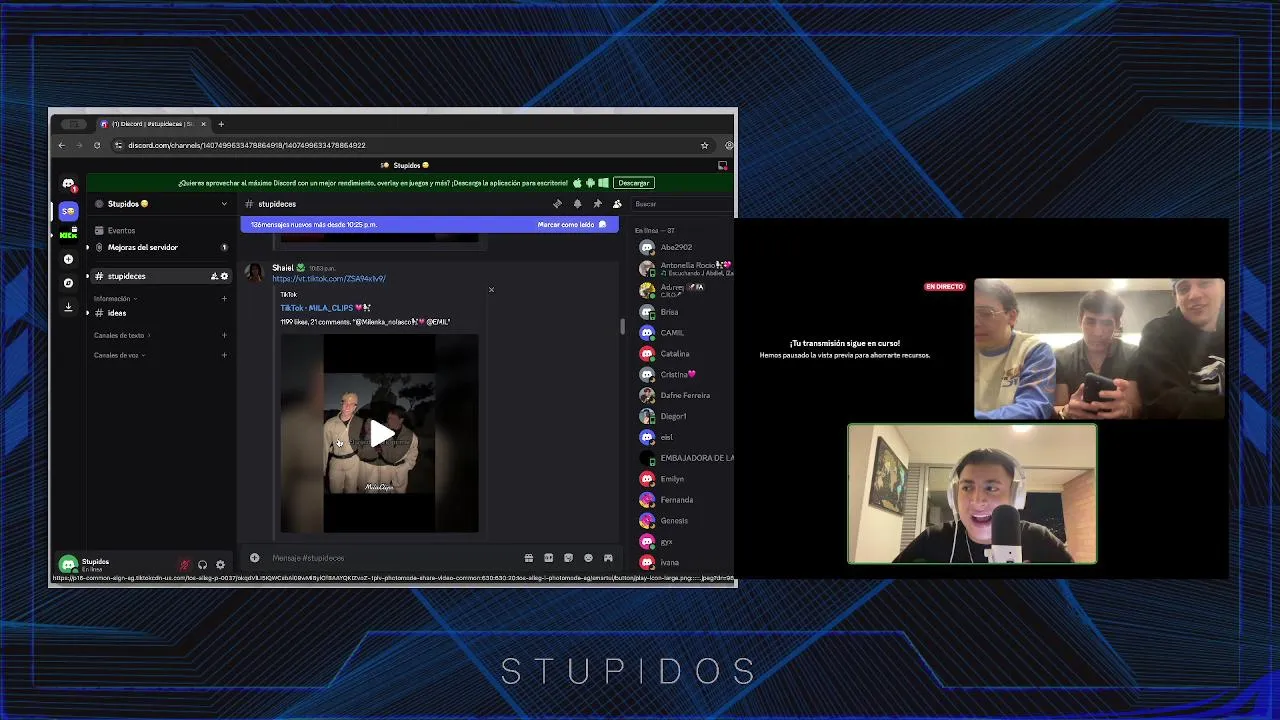Add channel to Información category
The height and width of the screenshot is (720, 1280).
(224, 298)
